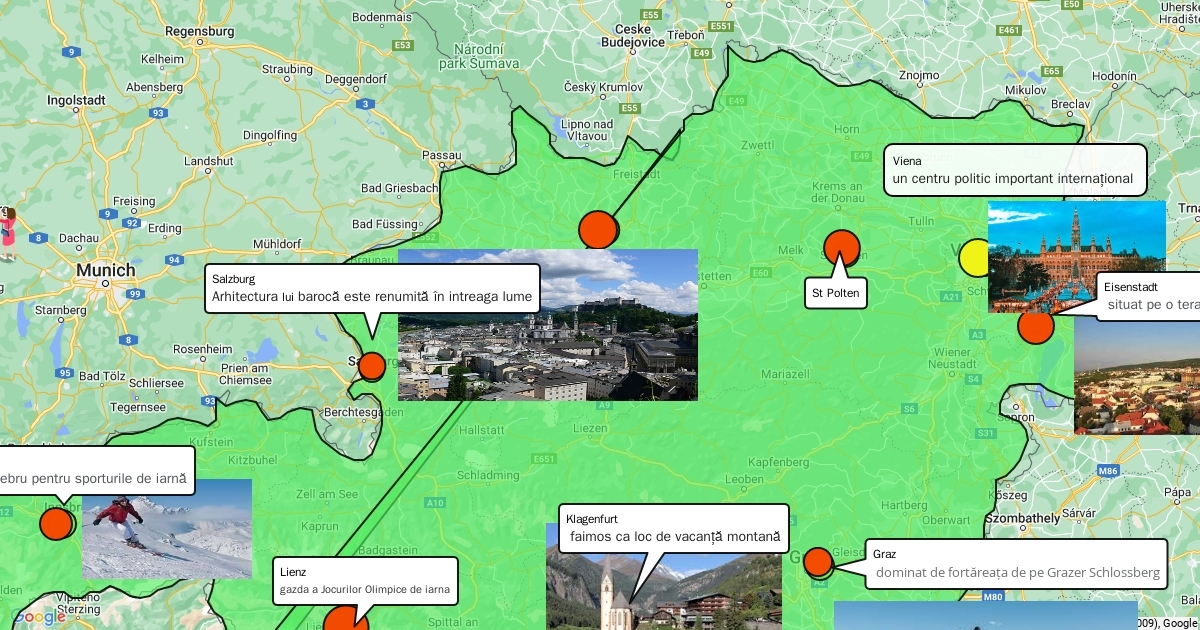The height and width of the screenshot is (630, 1200).
Task: Click the Kapfenberg town label
Action: click(778, 462)
